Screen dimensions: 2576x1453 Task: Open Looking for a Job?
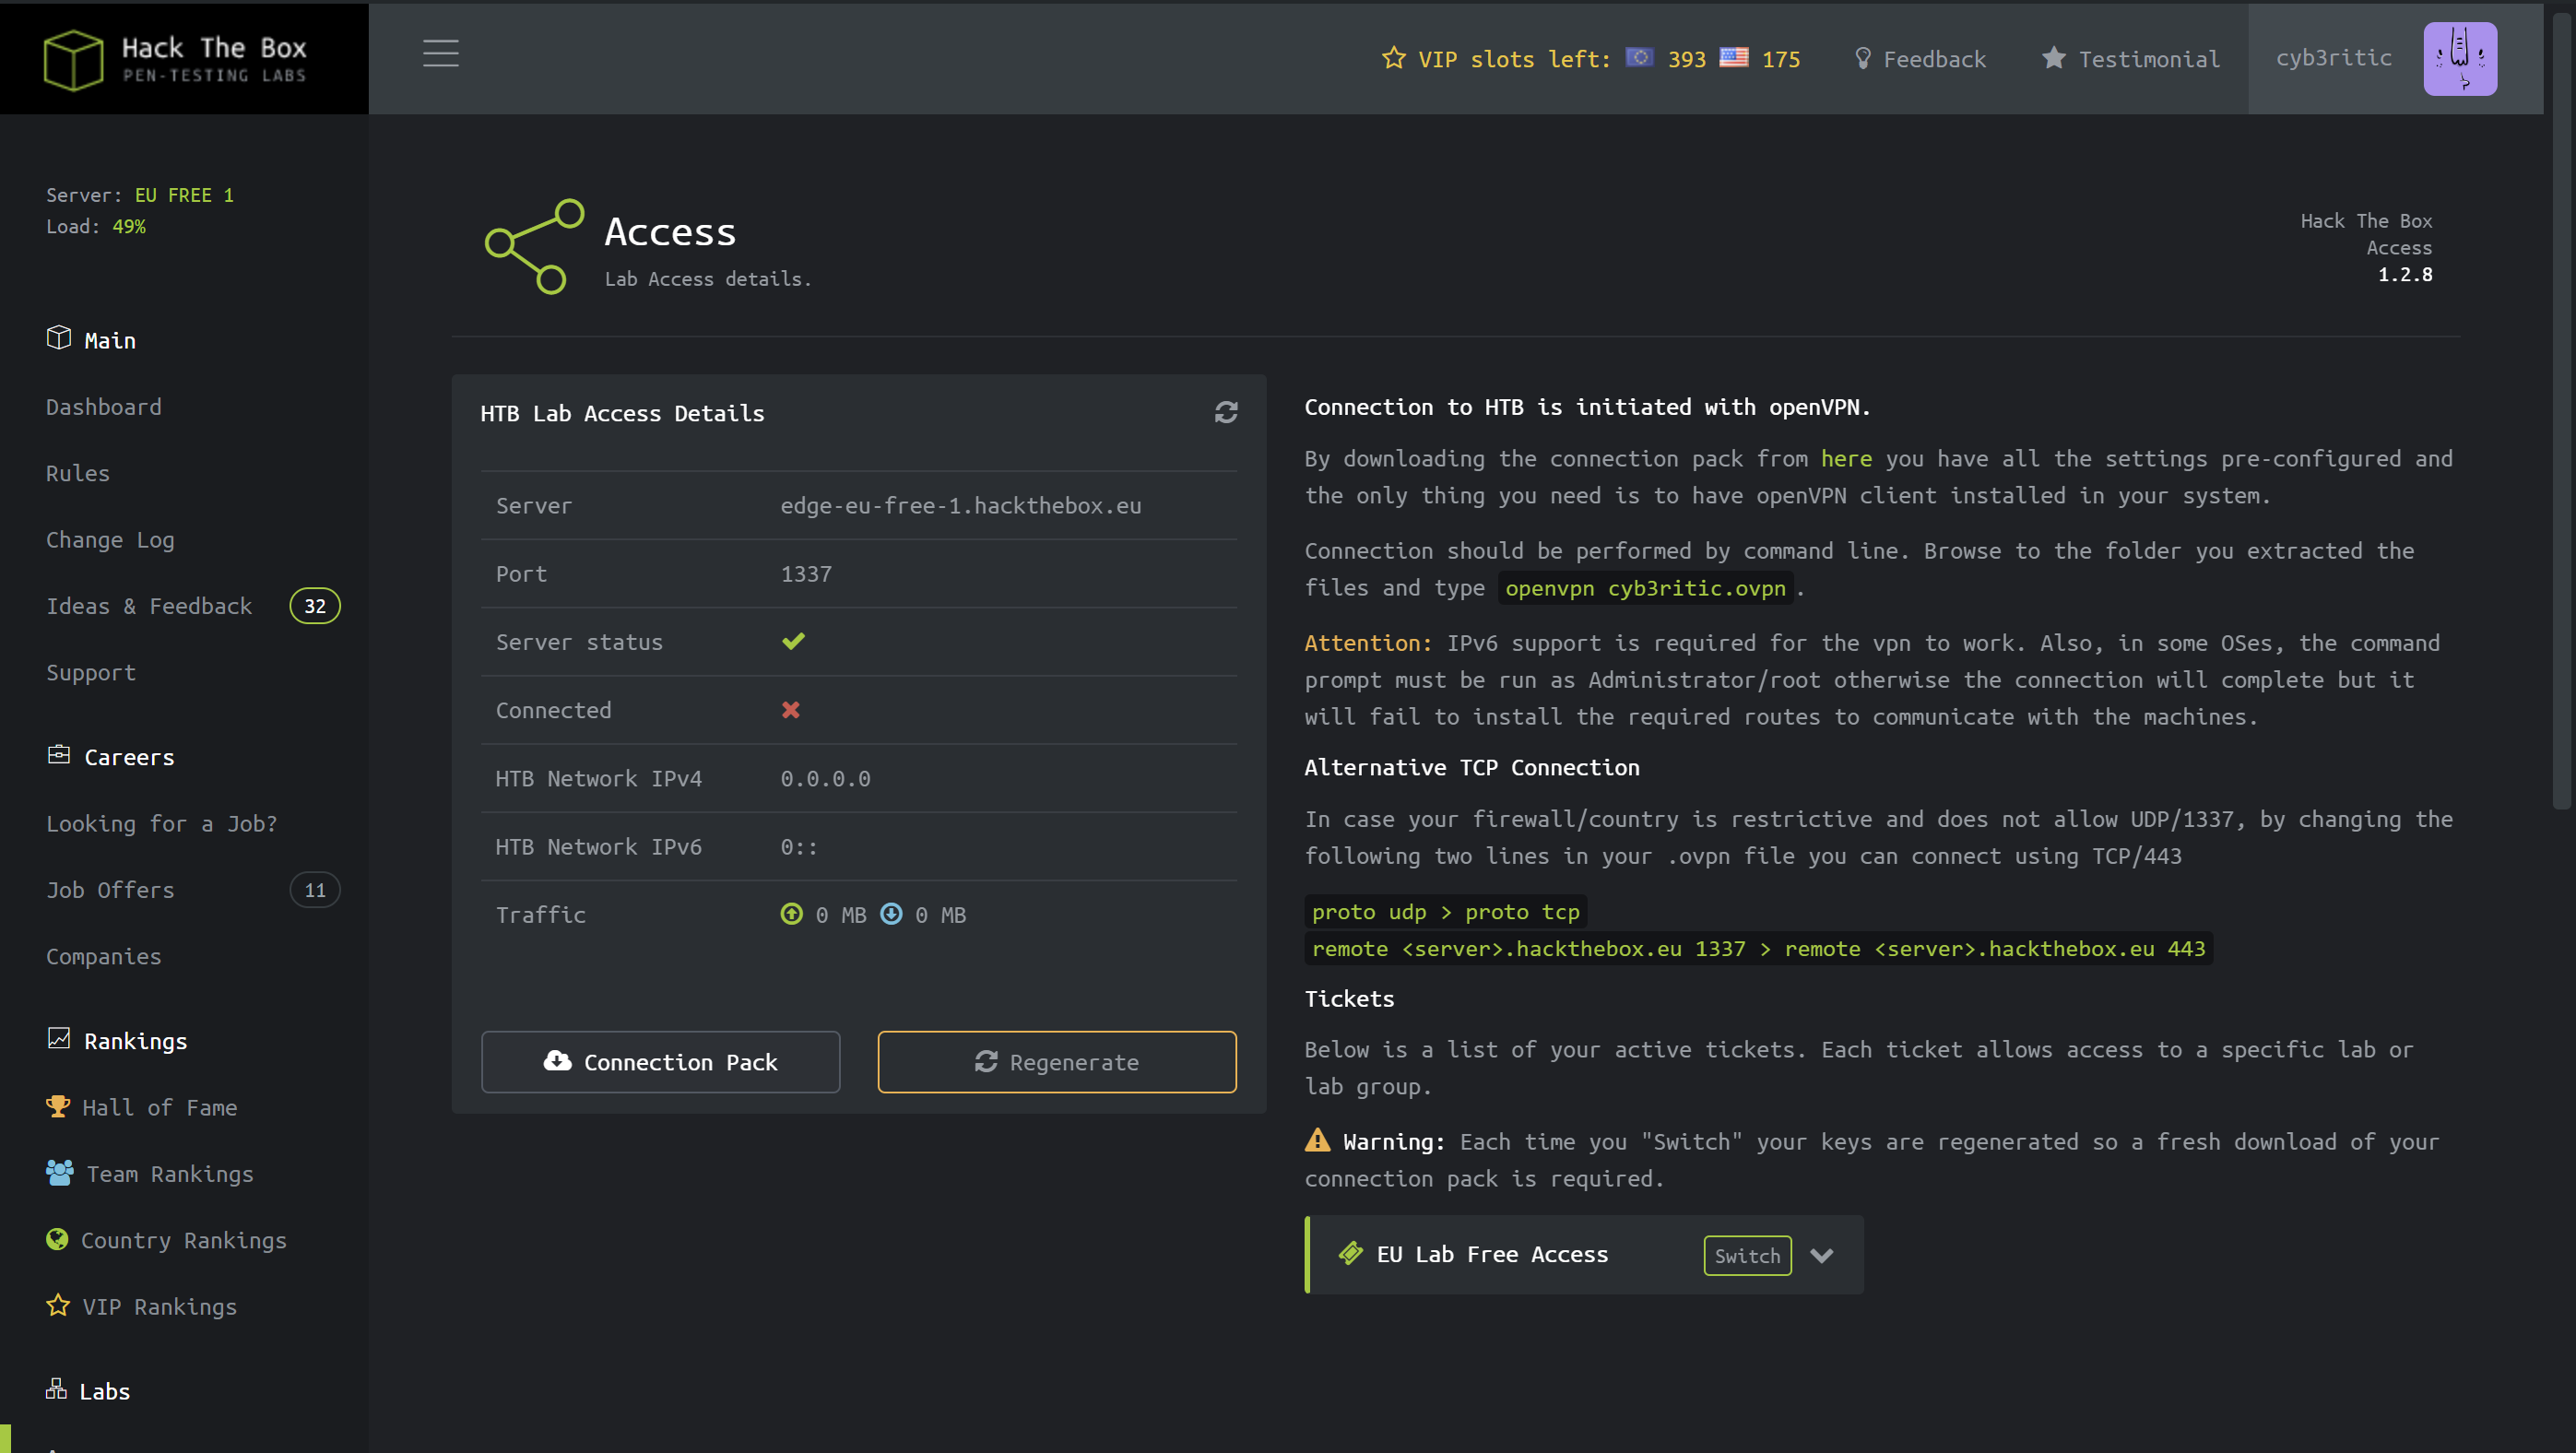tap(162, 824)
